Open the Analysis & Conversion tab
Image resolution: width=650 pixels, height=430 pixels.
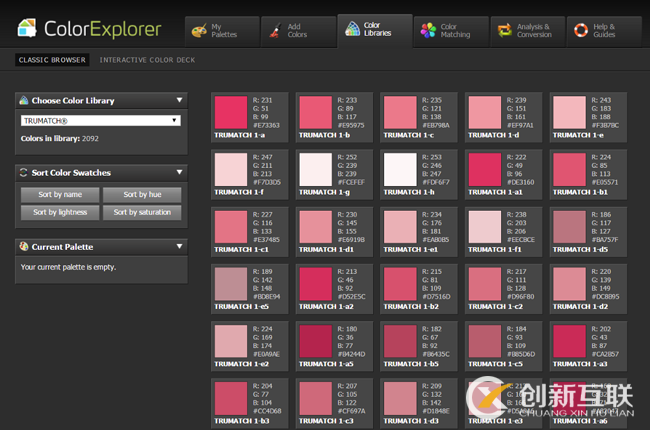[x=528, y=31]
